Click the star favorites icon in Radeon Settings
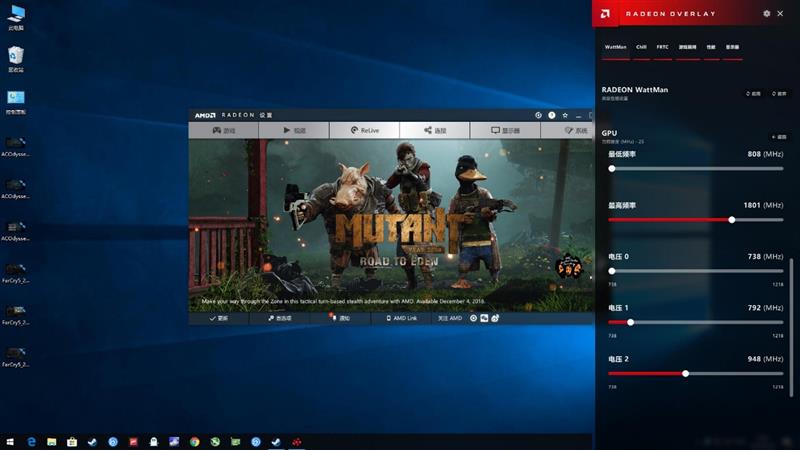The height and width of the screenshot is (450, 800). coord(565,115)
